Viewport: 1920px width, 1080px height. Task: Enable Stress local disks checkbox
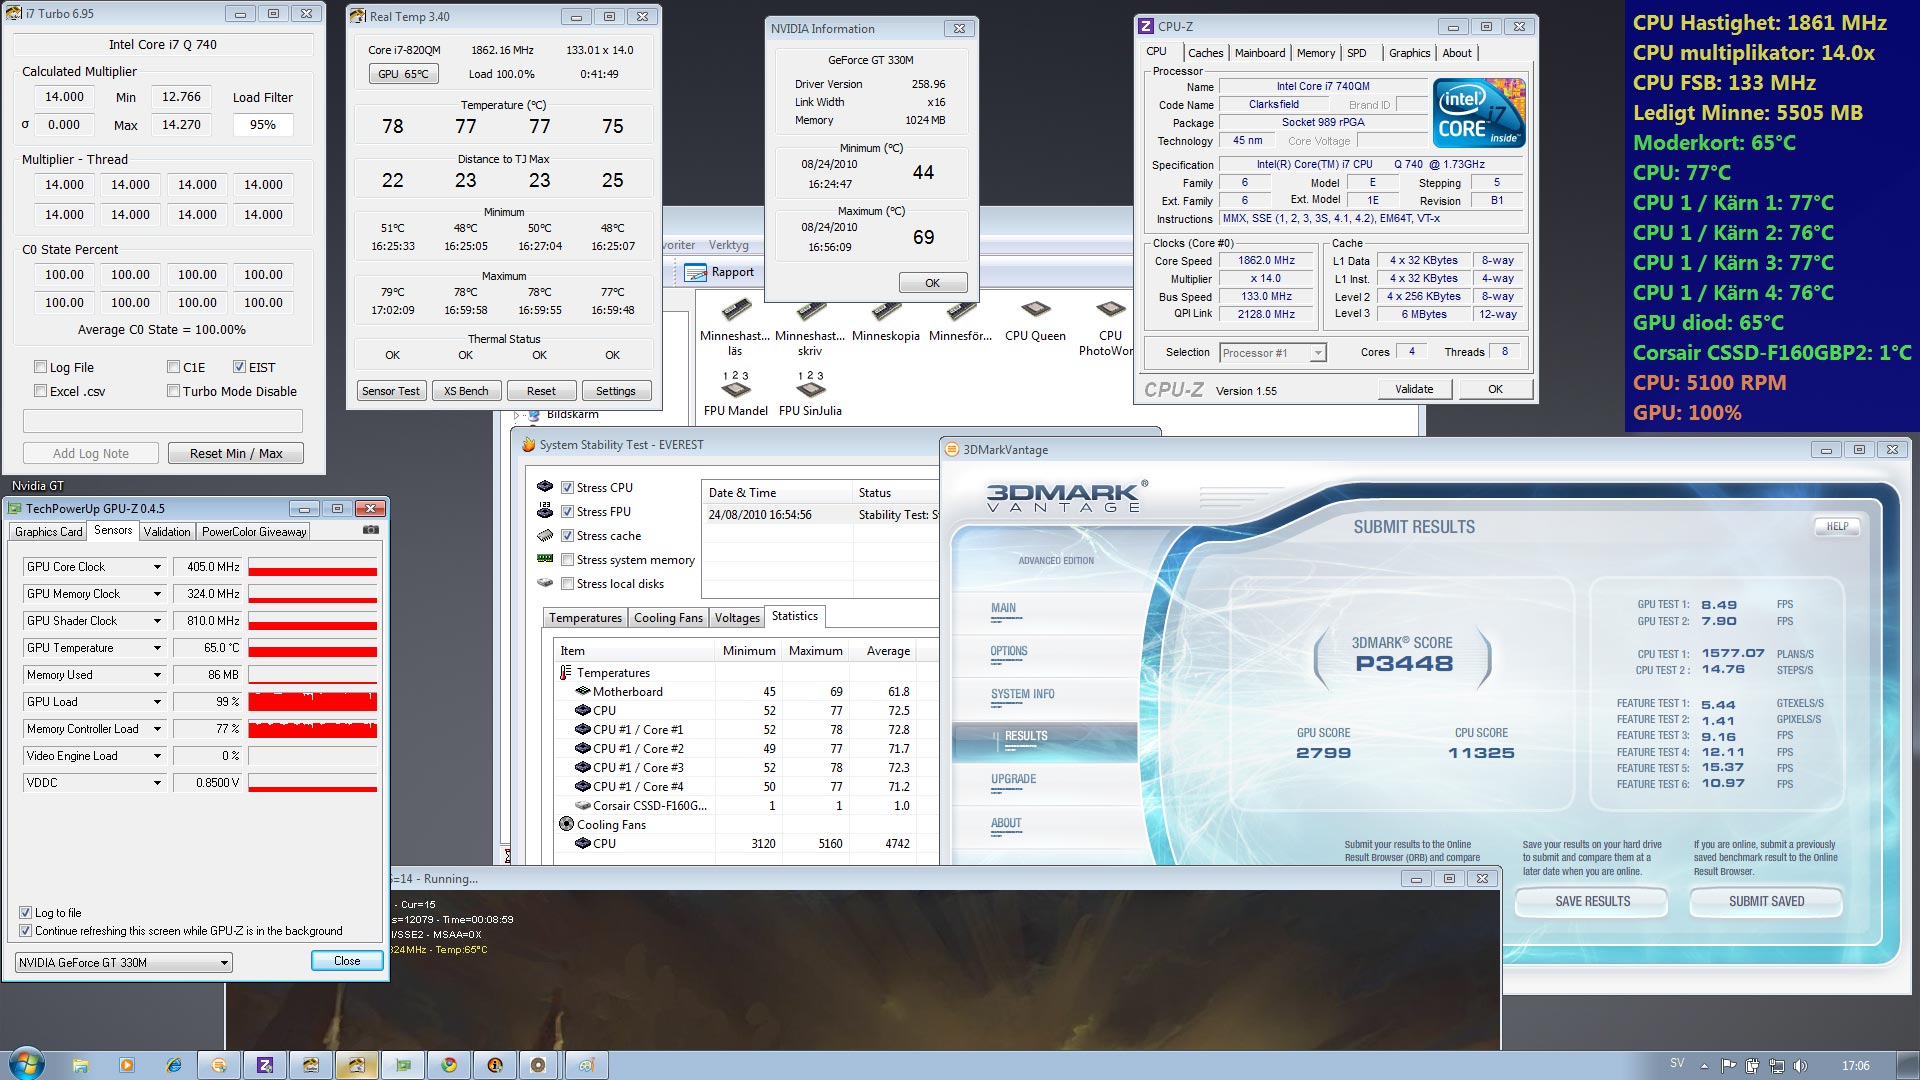pos(567,584)
